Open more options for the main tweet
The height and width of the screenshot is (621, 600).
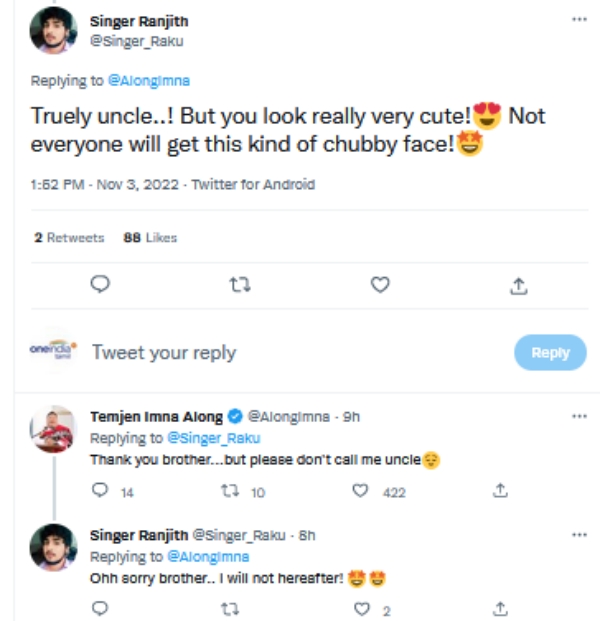coord(578,19)
